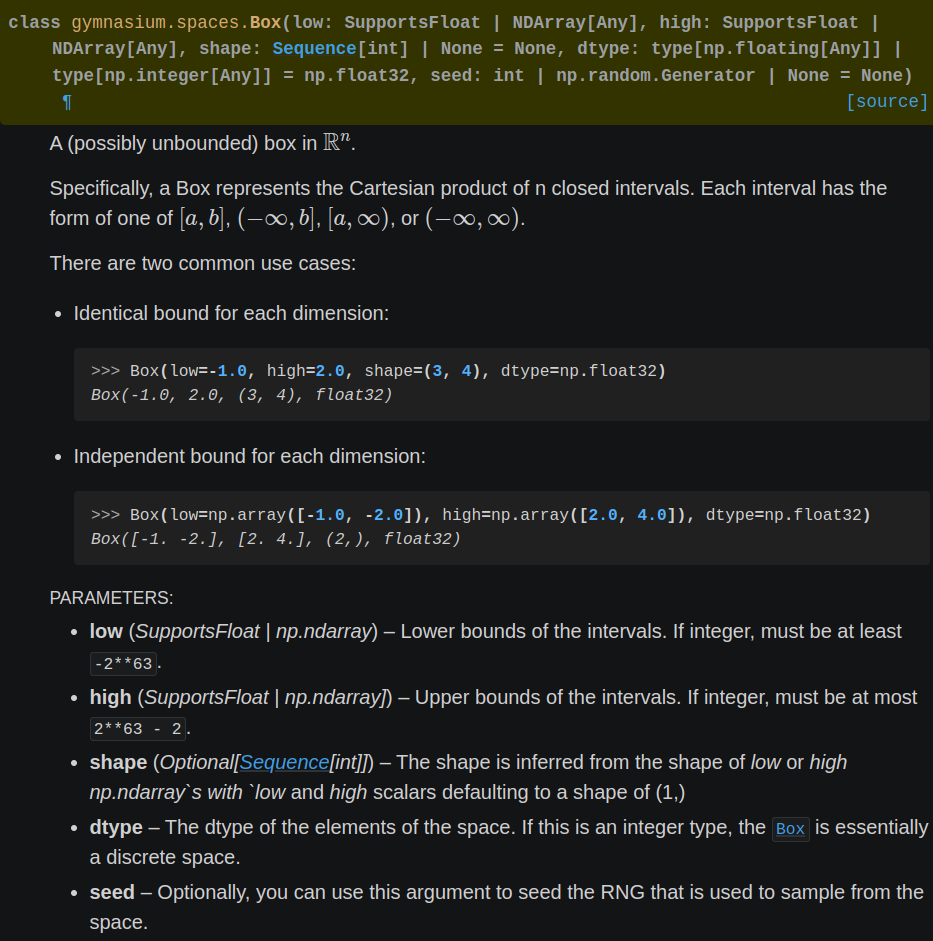Follow the Sequence link in the class signature

pos(314,49)
